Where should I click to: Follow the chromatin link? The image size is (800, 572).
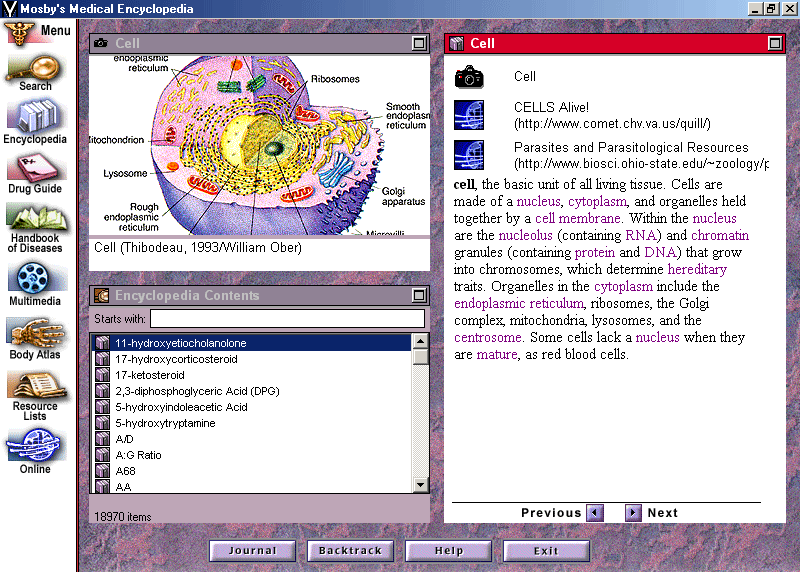click(720, 235)
